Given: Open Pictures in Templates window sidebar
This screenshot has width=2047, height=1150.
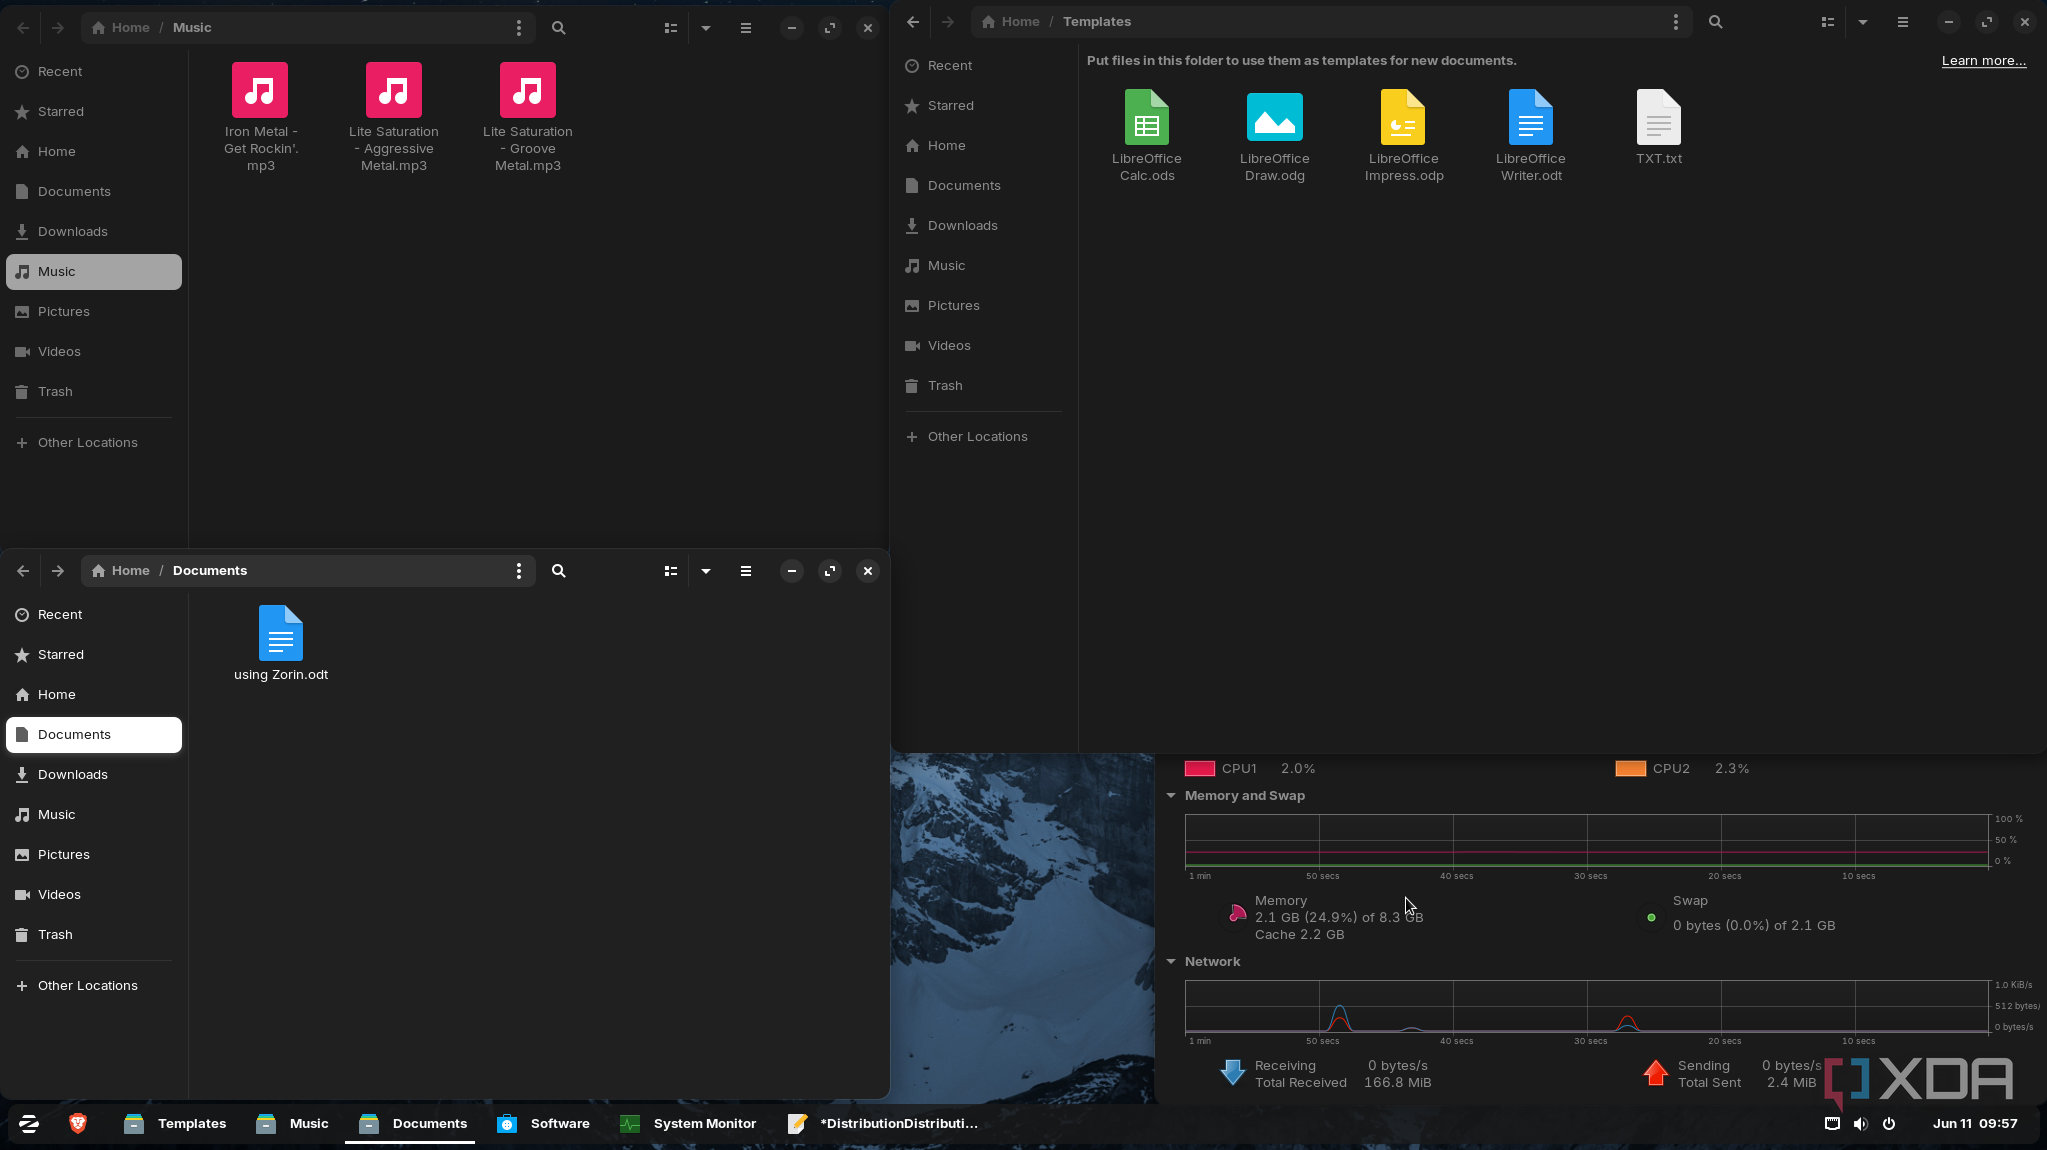Looking at the screenshot, I should [x=984, y=306].
